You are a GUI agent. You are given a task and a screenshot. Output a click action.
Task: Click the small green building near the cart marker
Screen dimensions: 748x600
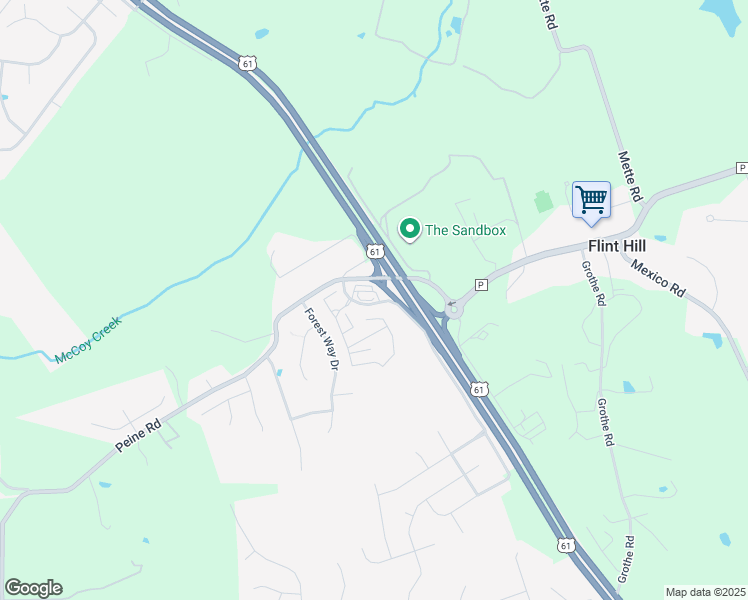543,201
